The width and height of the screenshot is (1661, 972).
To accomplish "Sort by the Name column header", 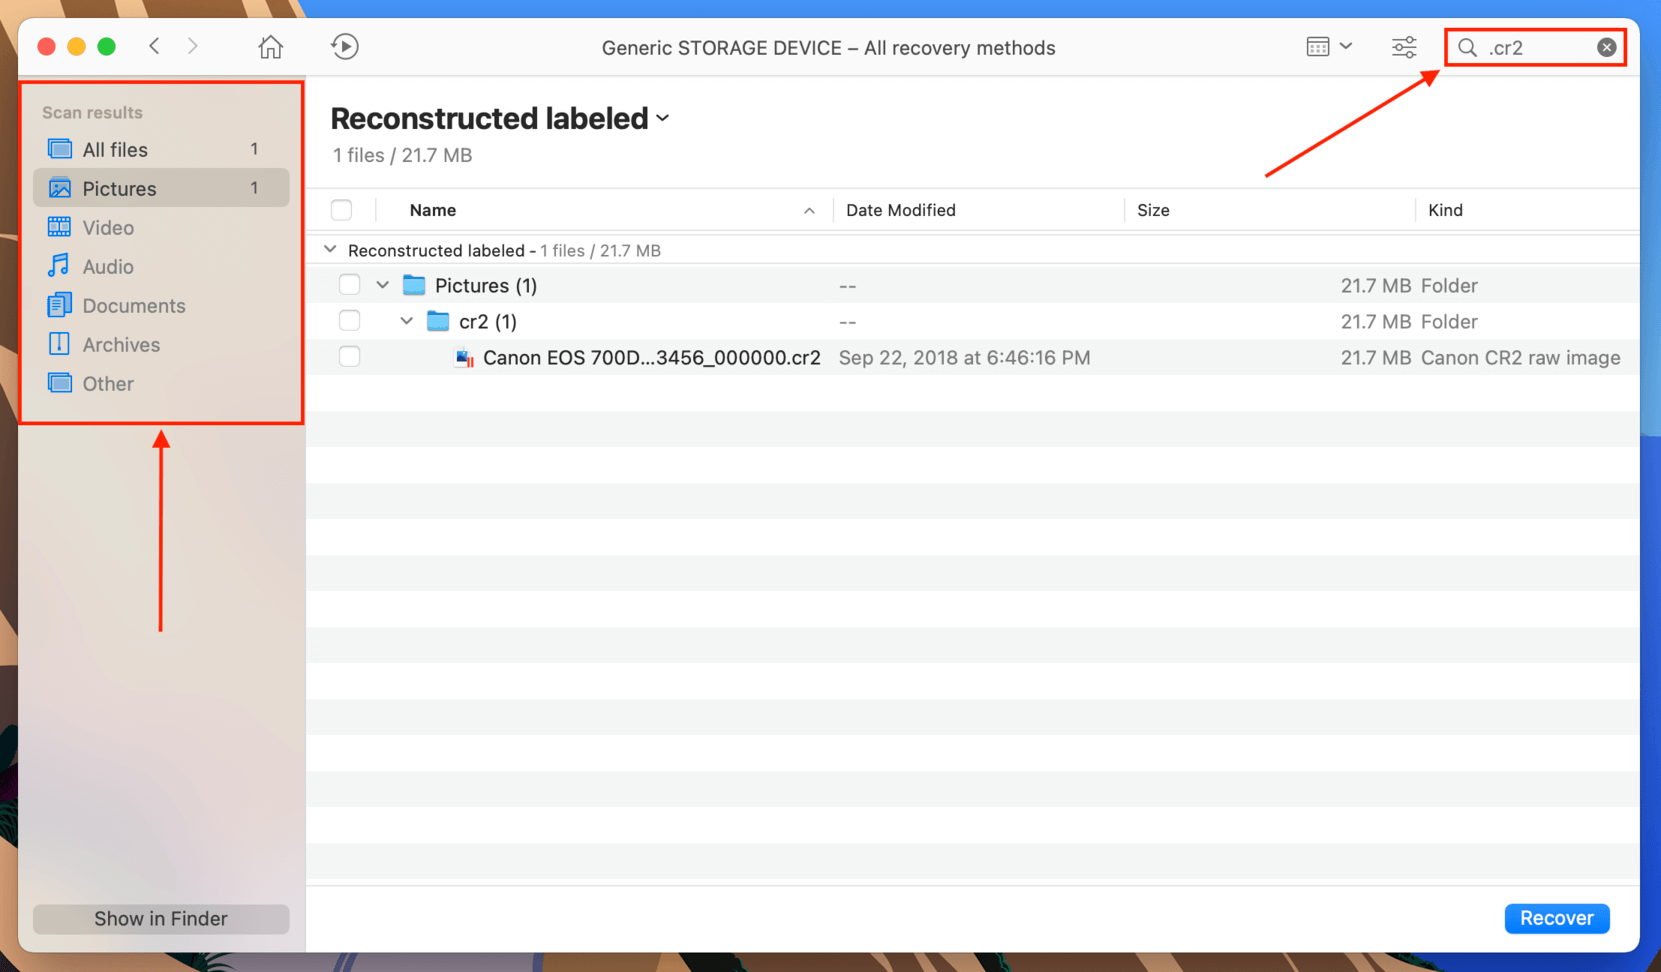I will click(432, 210).
